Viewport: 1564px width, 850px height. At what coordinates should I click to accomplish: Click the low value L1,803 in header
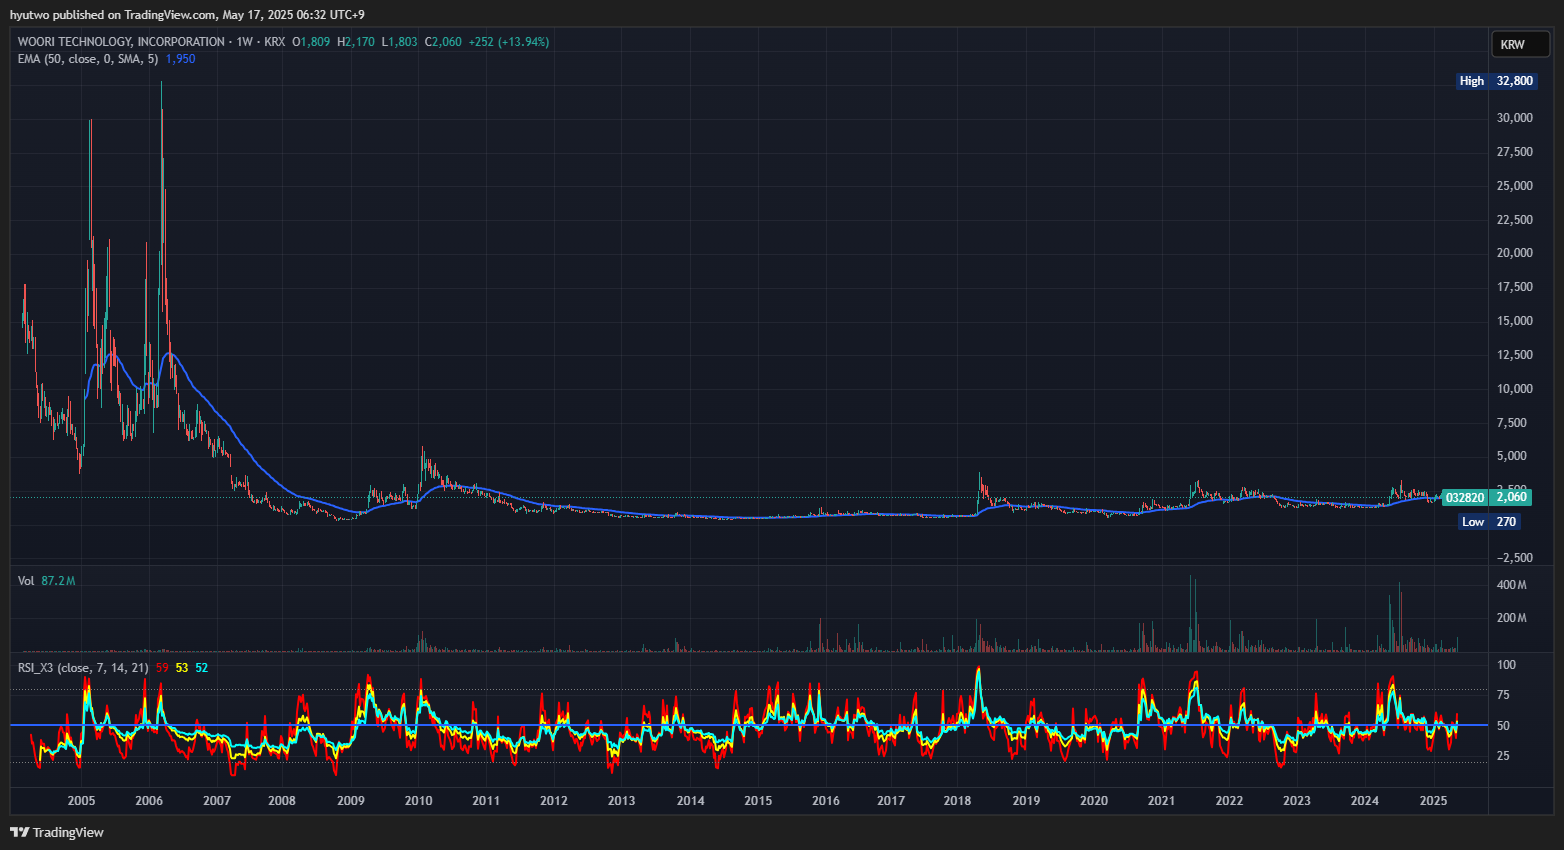400,42
